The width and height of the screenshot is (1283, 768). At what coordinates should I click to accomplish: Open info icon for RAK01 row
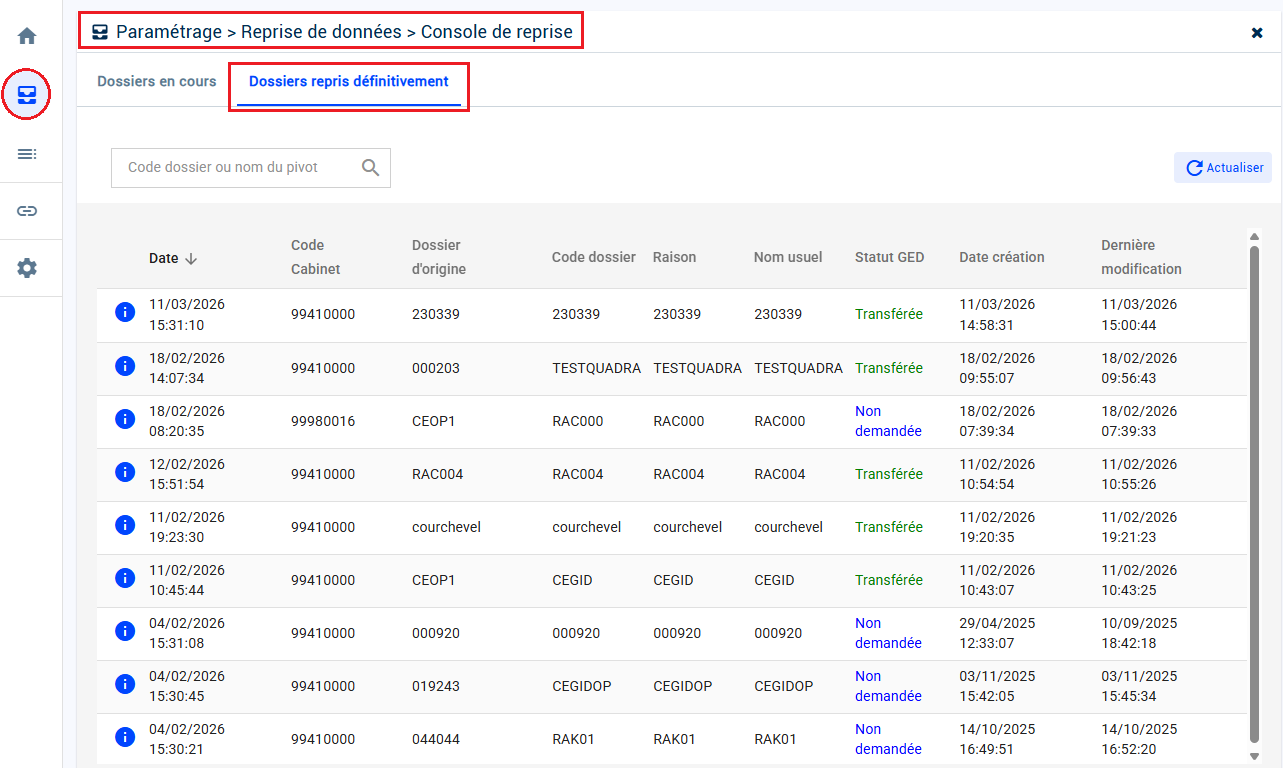(x=125, y=737)
